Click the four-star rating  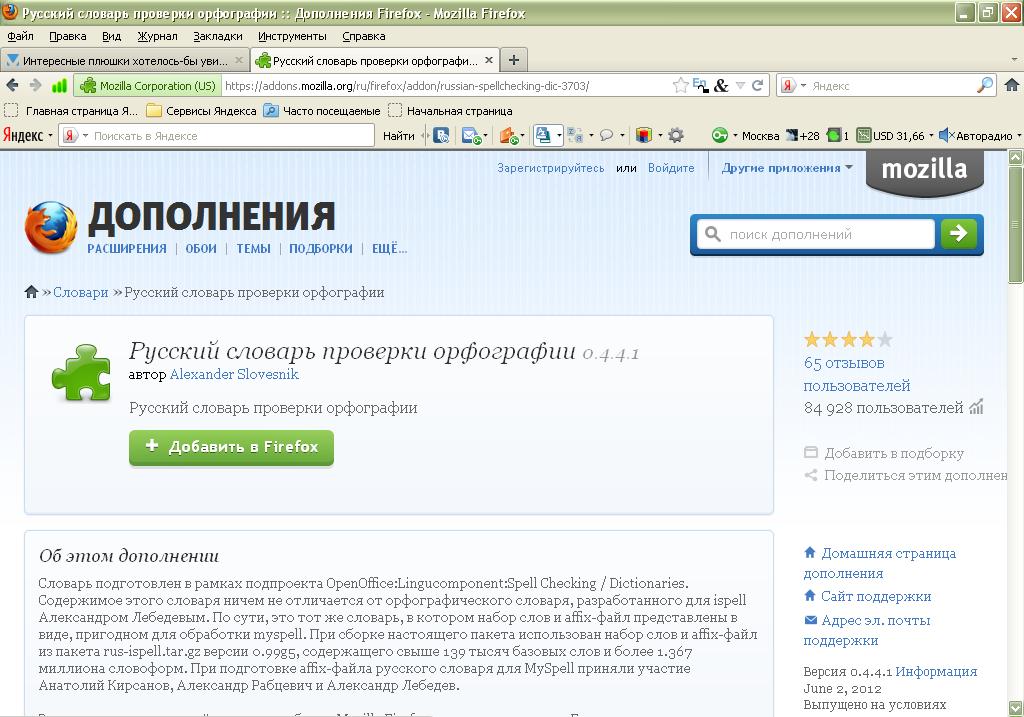(x=848, y=340)
